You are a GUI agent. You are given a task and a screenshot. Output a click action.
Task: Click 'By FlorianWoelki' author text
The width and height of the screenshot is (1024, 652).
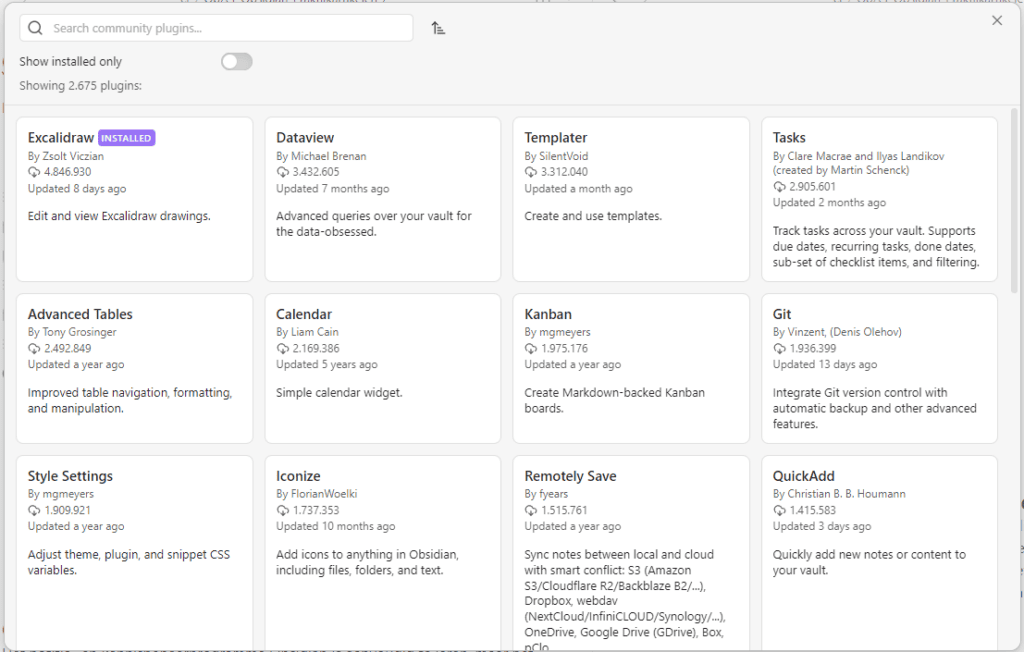(316, 494)
